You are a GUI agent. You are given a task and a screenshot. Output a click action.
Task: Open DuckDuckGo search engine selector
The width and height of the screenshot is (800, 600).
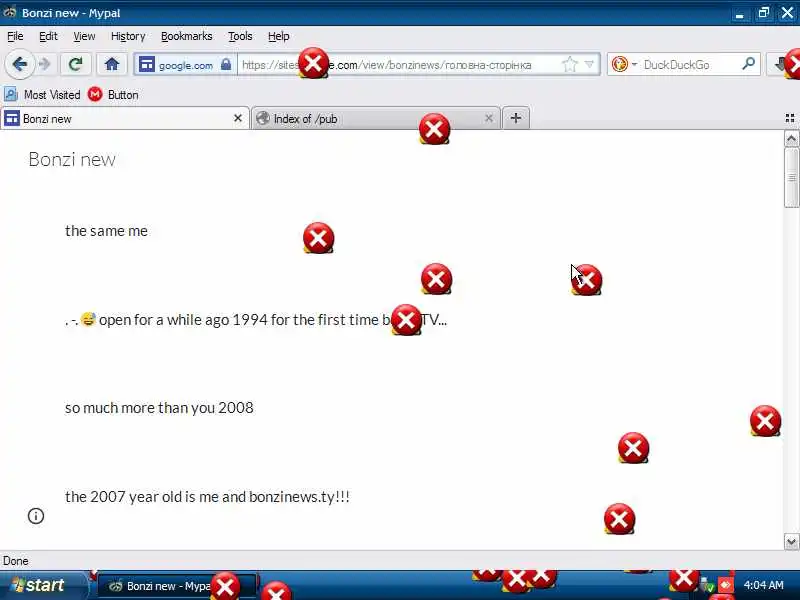pyautogui.click(x=624, y=65)
